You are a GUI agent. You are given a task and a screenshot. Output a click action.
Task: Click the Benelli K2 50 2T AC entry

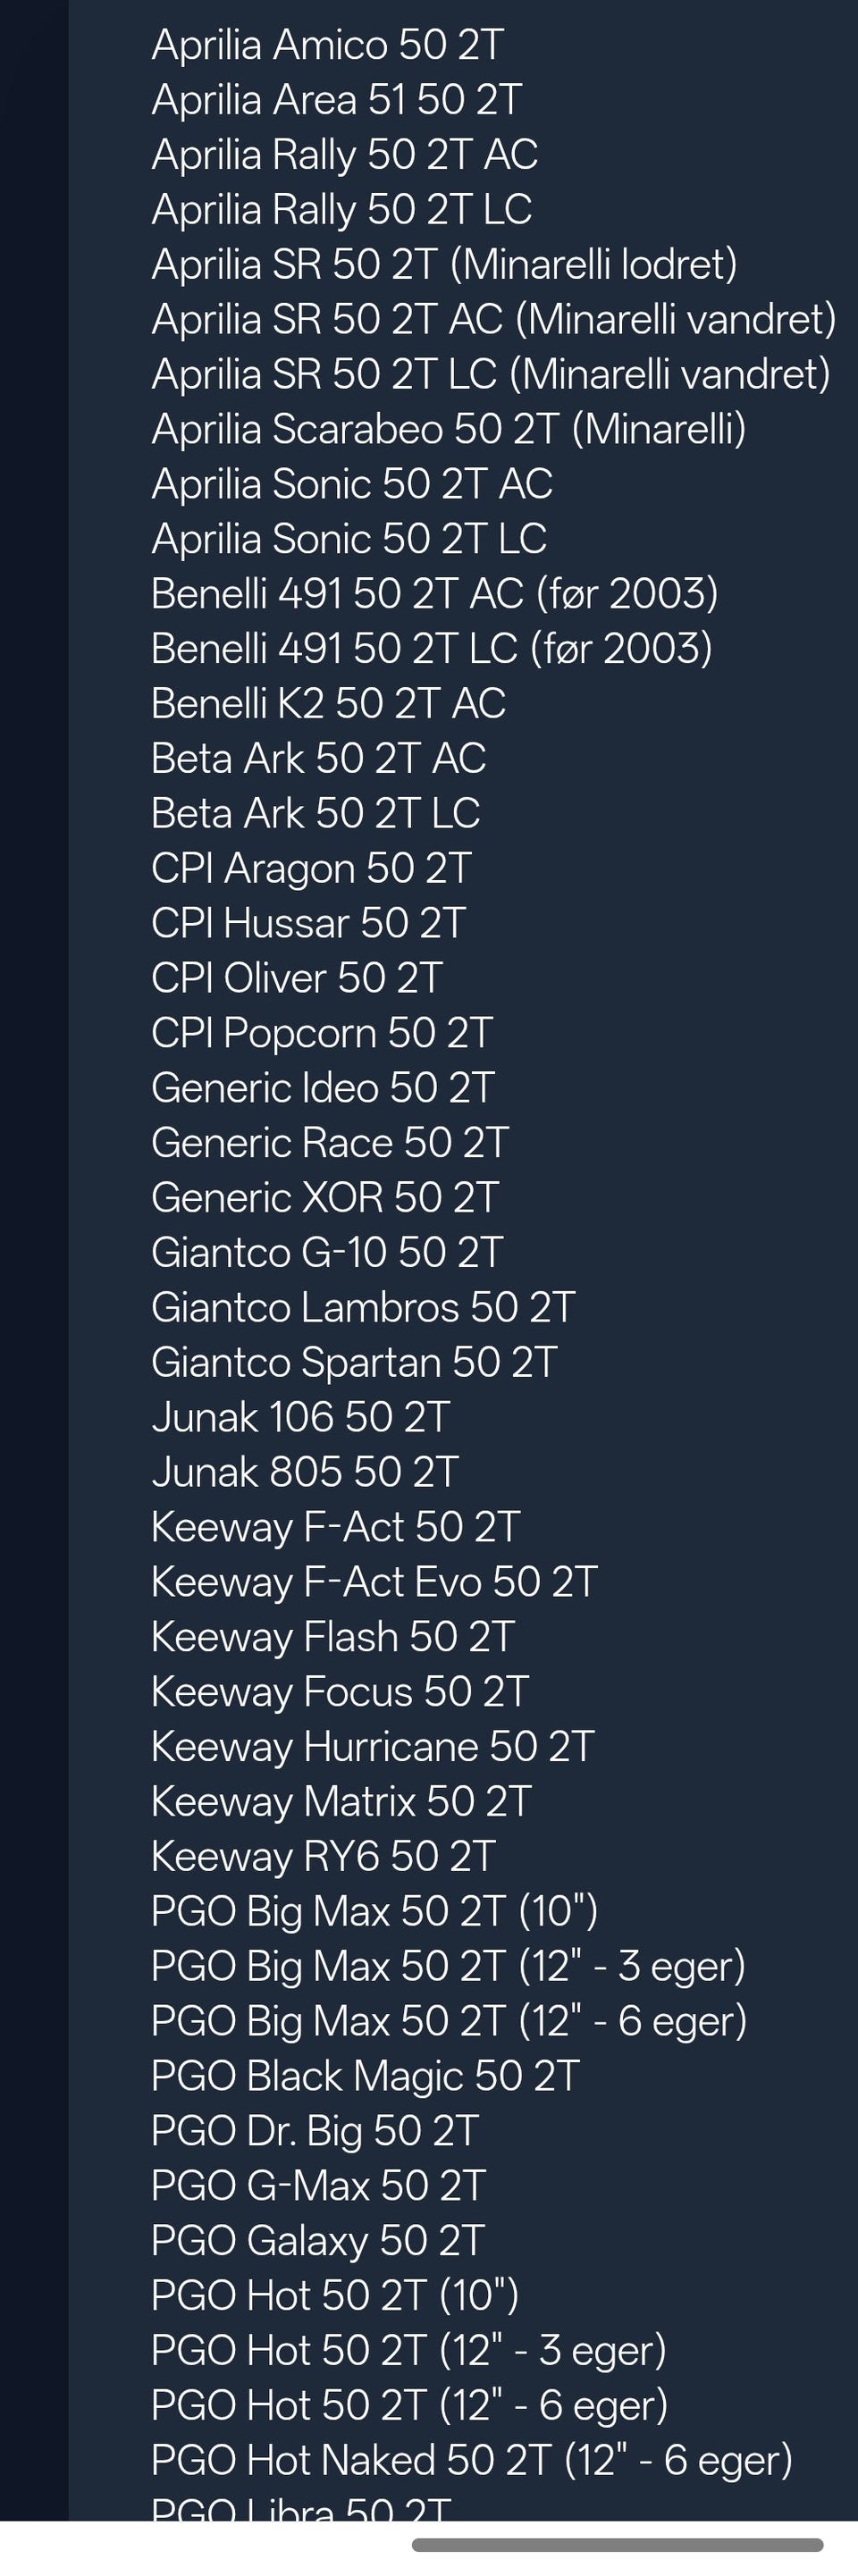click(x=328, y=703)
